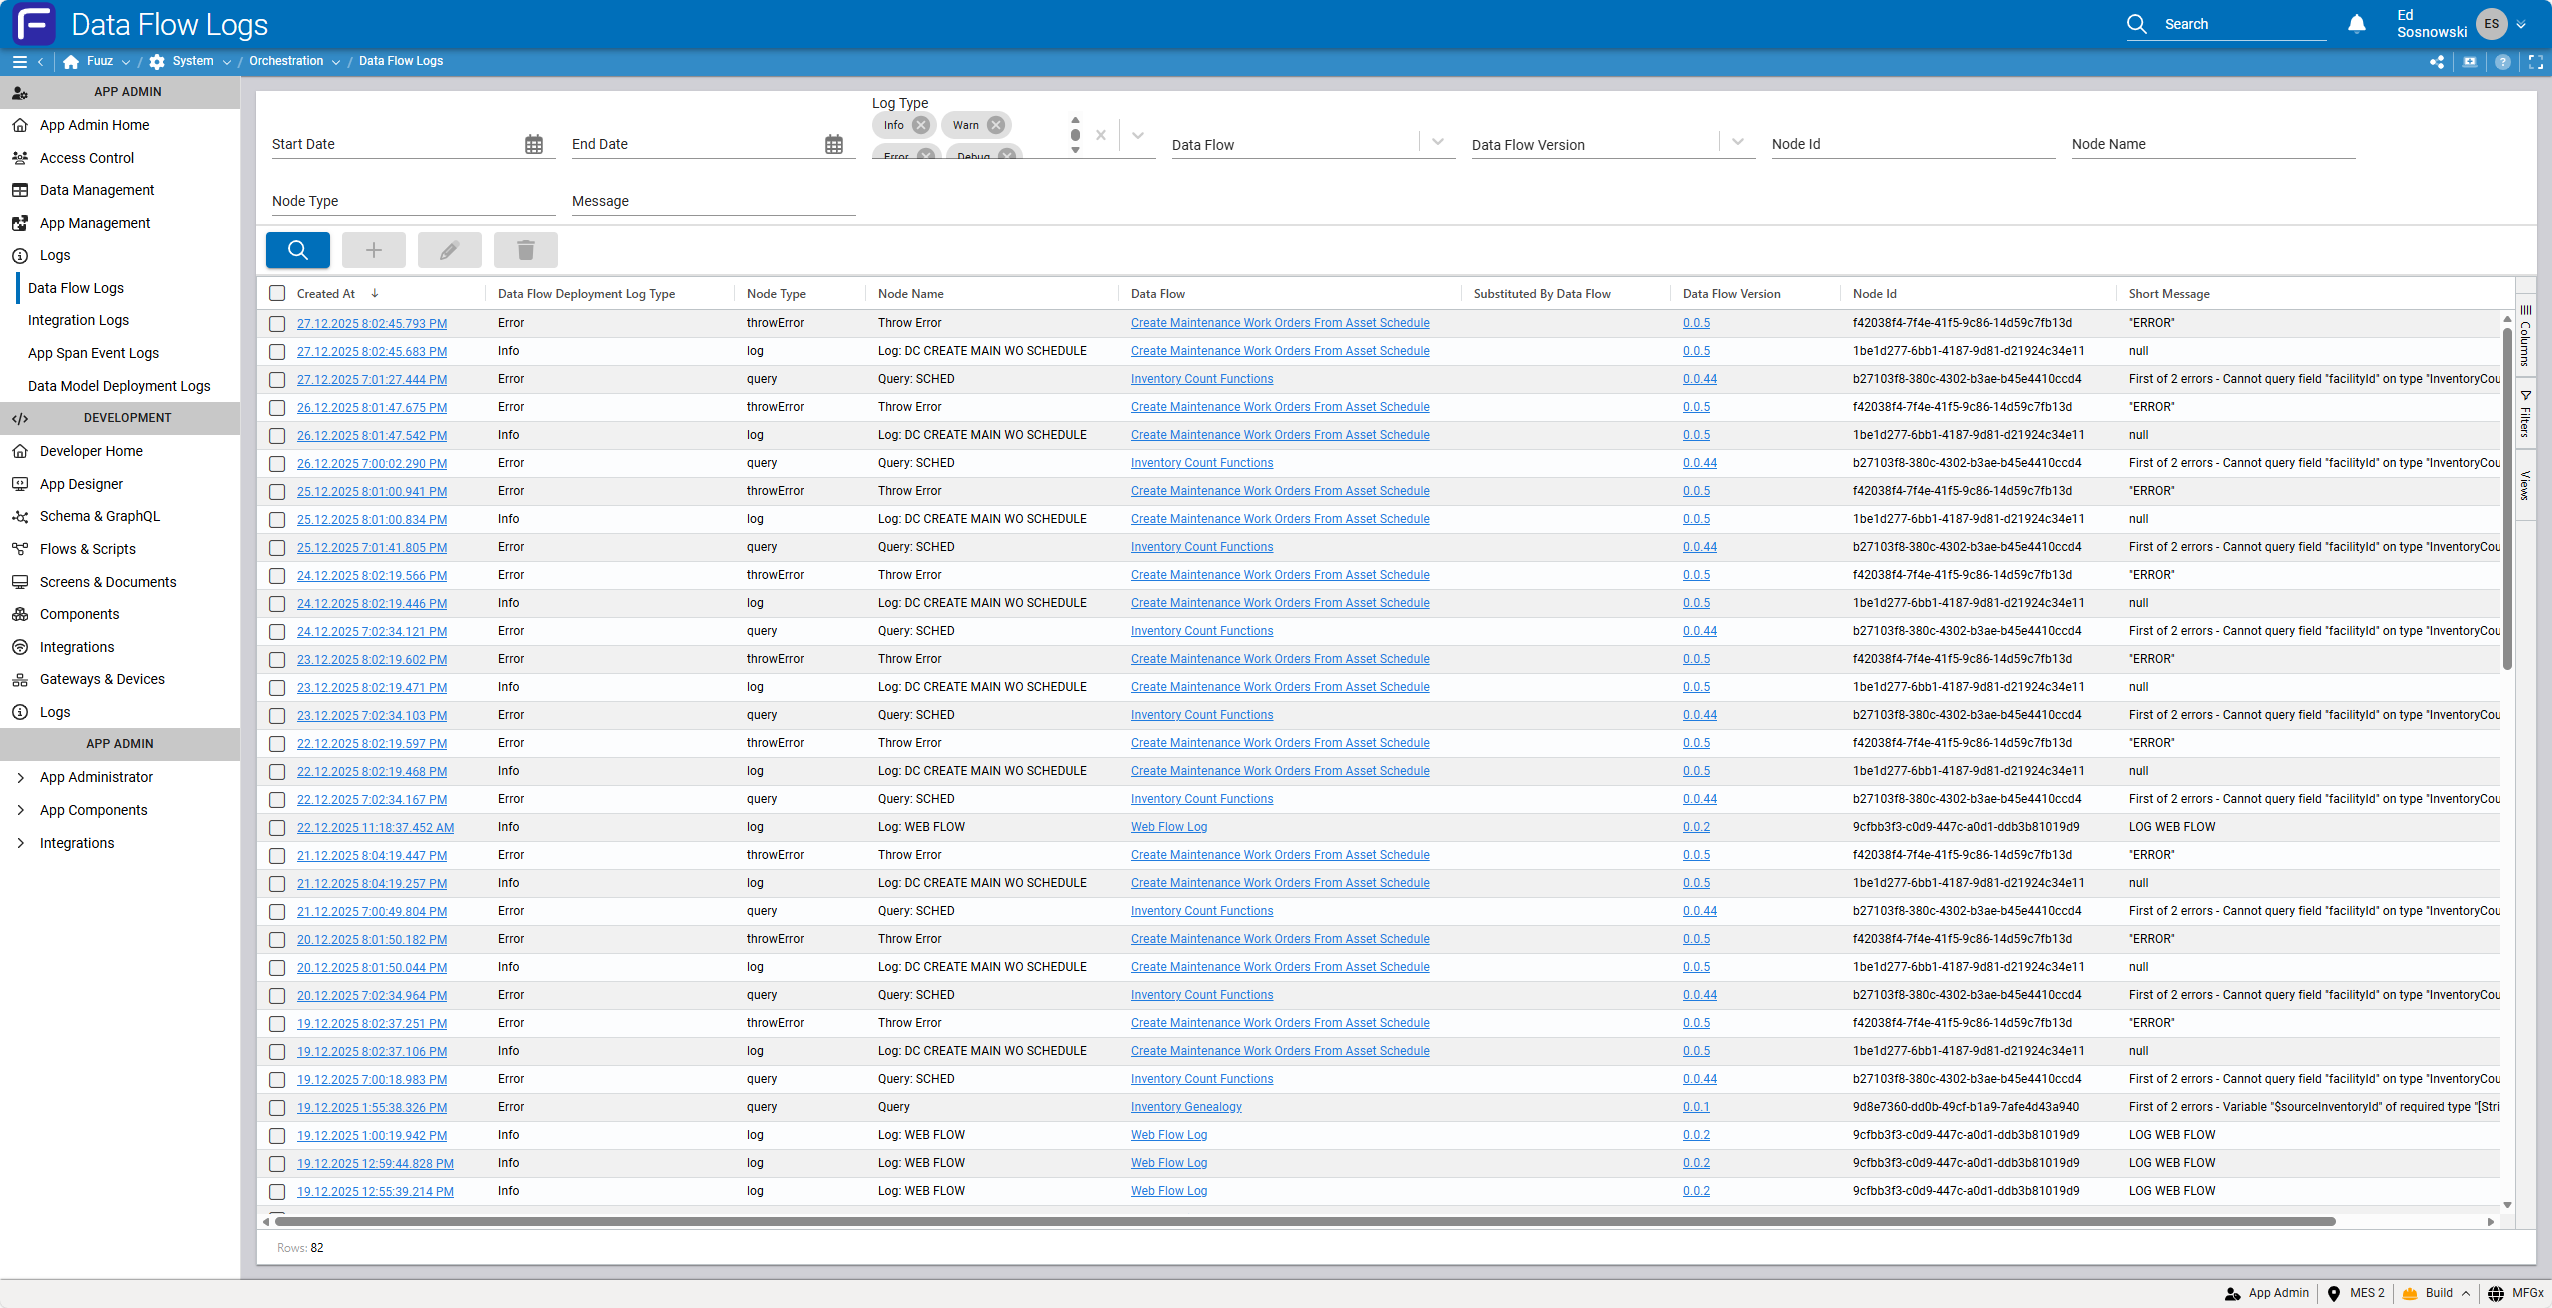Check row 19.12.2025 1:55:38.326 PM
Viewport: 2552px width, 1308px height.
coord(277,1108)
